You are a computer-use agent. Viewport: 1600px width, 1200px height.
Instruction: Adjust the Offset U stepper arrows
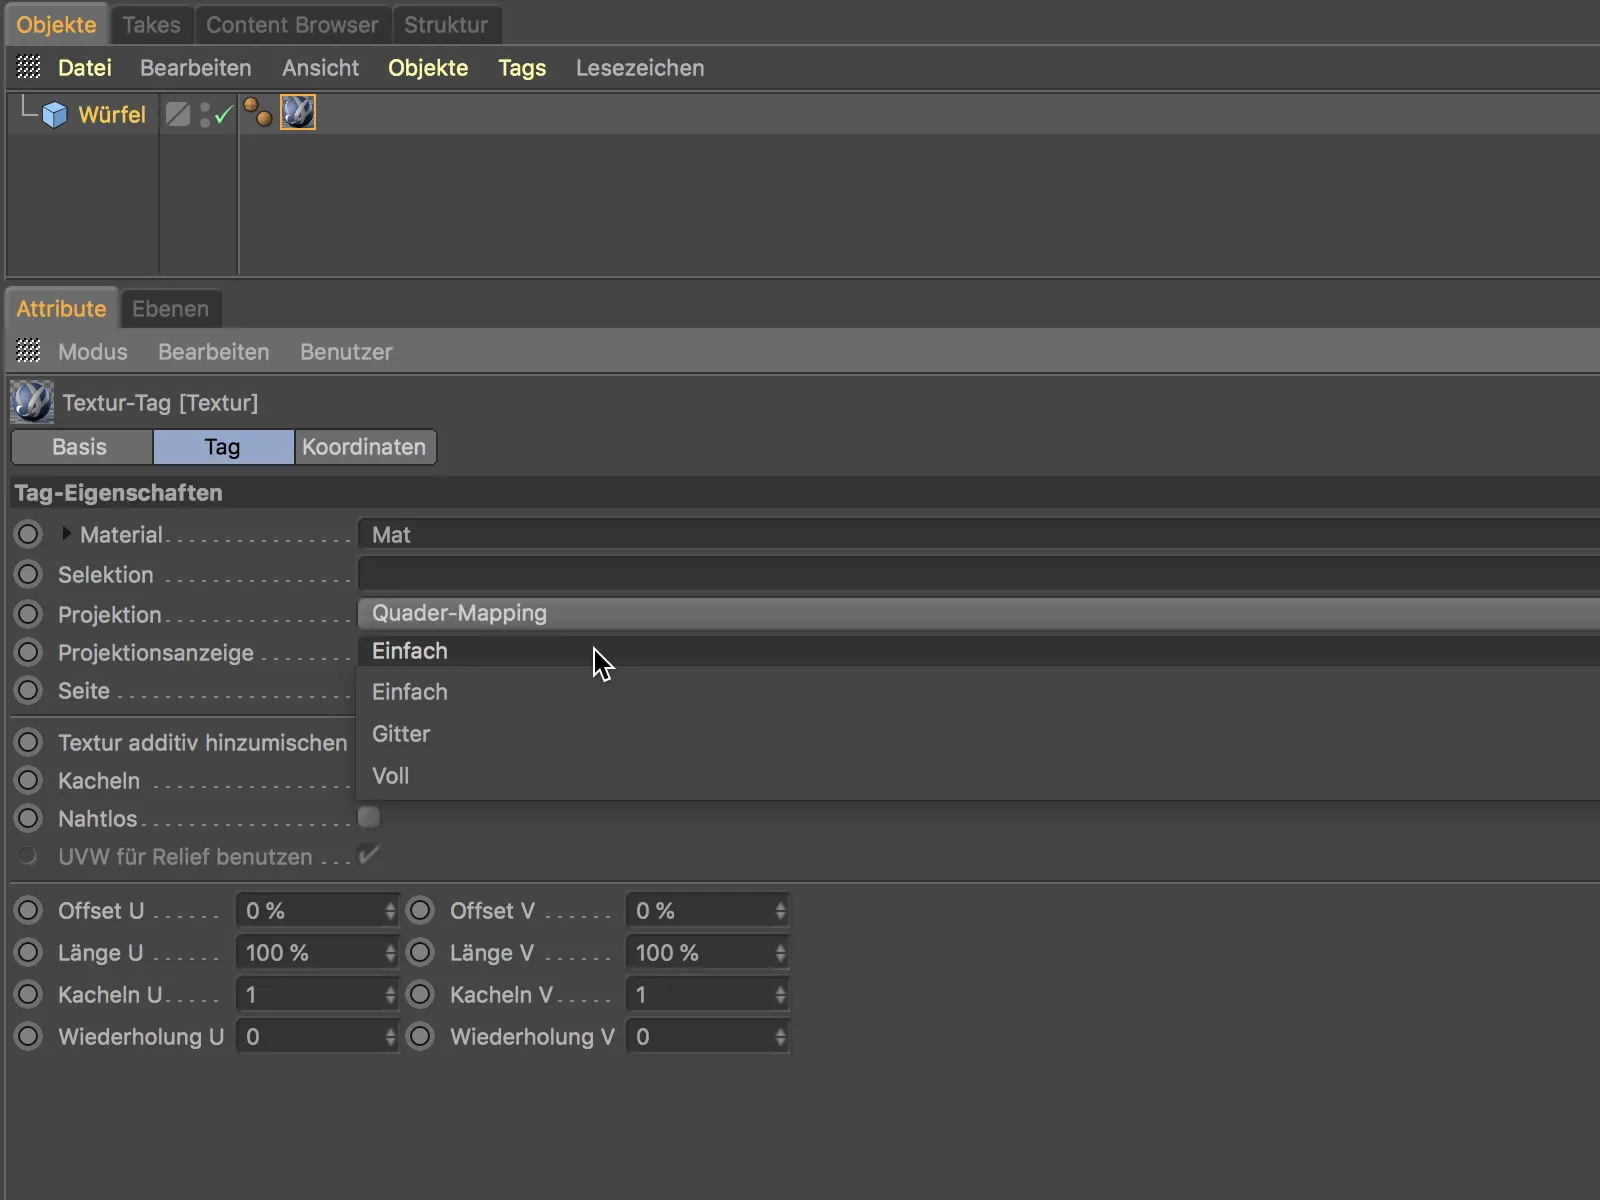pos(391,911)
